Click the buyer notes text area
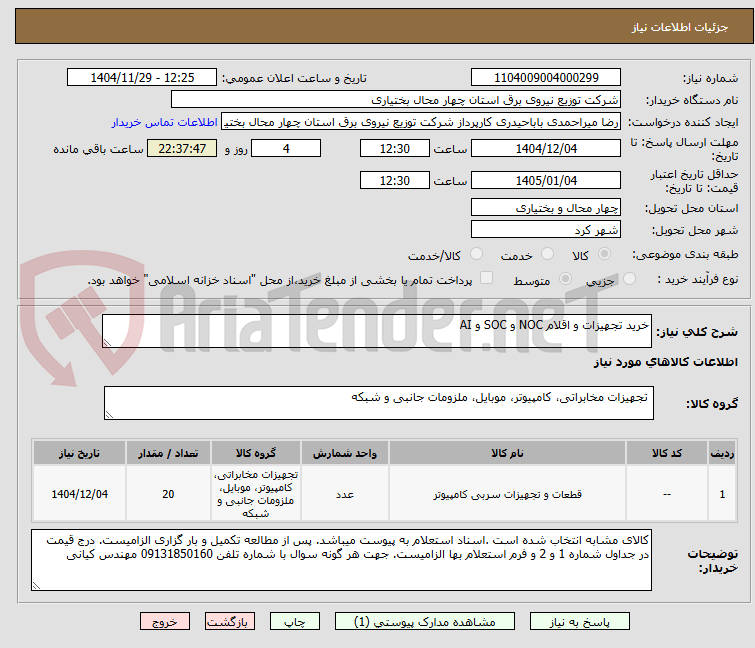This screenshot has width=755, height=648. pyautogui.click(x=341, y=560)
